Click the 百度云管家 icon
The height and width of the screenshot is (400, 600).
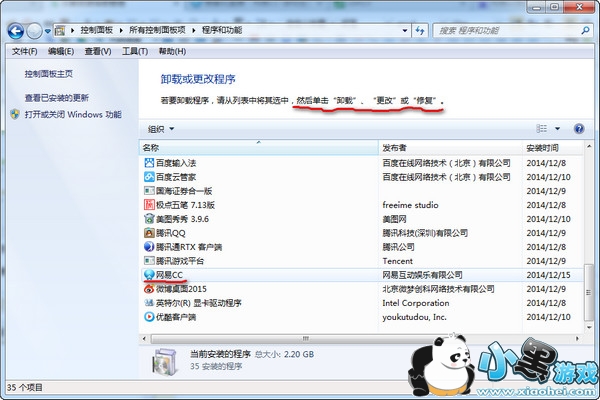click(149, 177)
